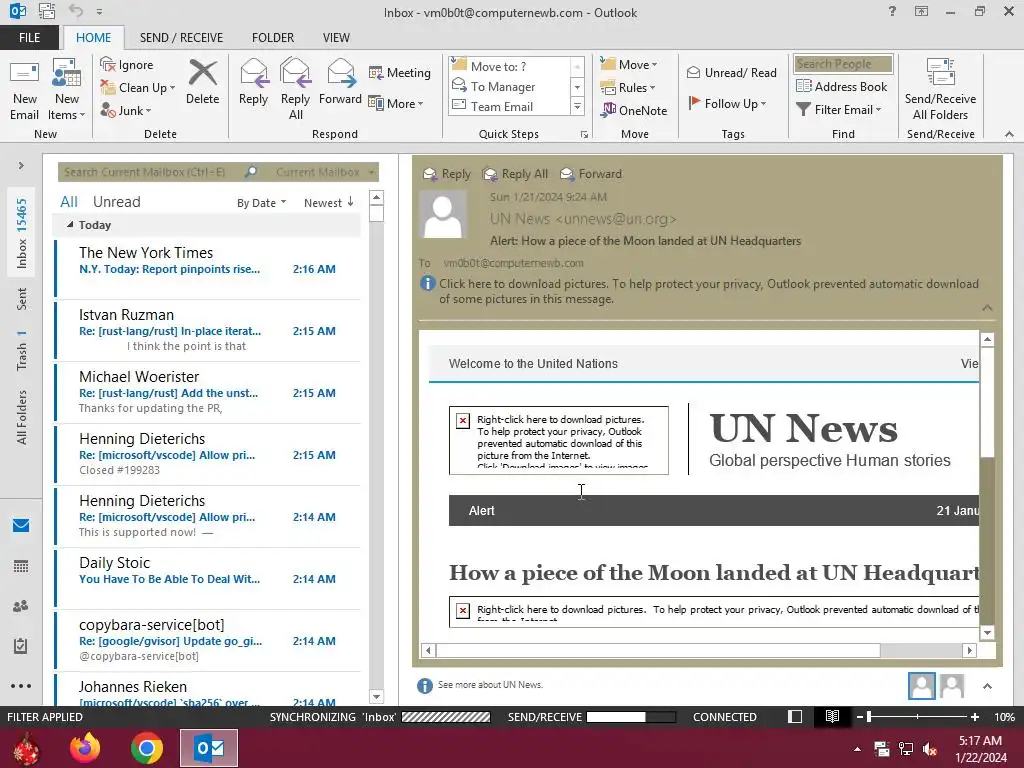Switch to the FOLDER tab
1024x768 pixels.
point(273,38)
